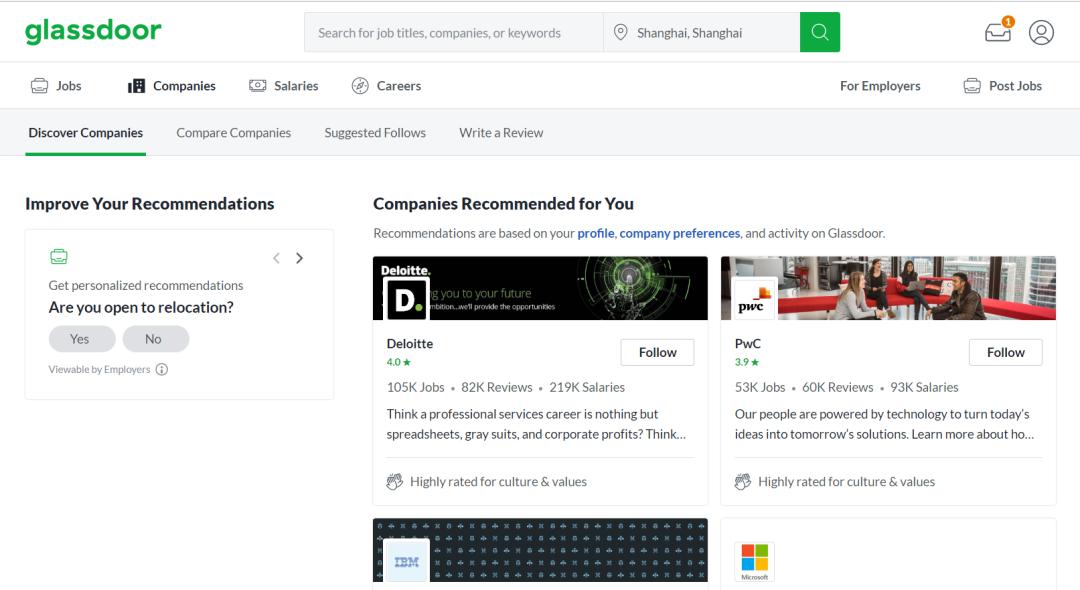Image resolution: width=1080 pixels, height=590 pixels.
Task: Answer No to relocation question
Action: point(153,339)
